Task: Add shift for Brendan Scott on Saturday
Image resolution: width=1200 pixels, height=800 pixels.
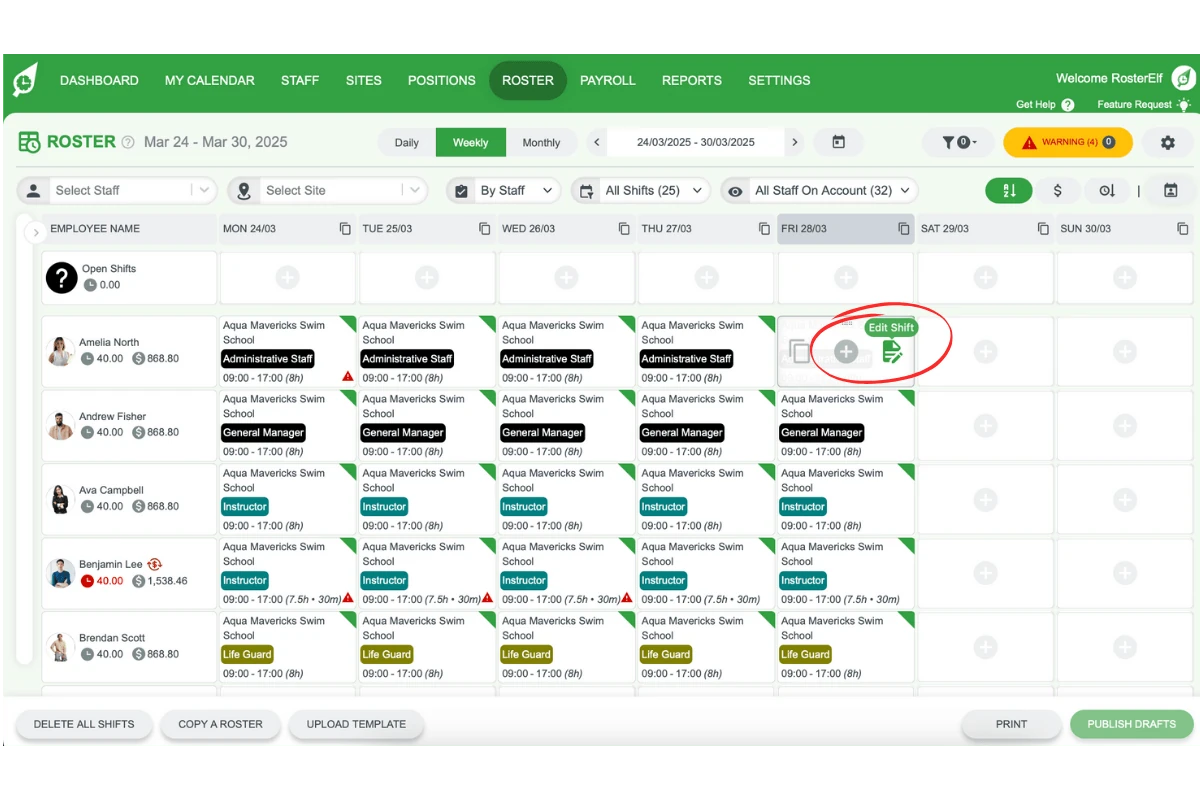Action: [985, 648]
